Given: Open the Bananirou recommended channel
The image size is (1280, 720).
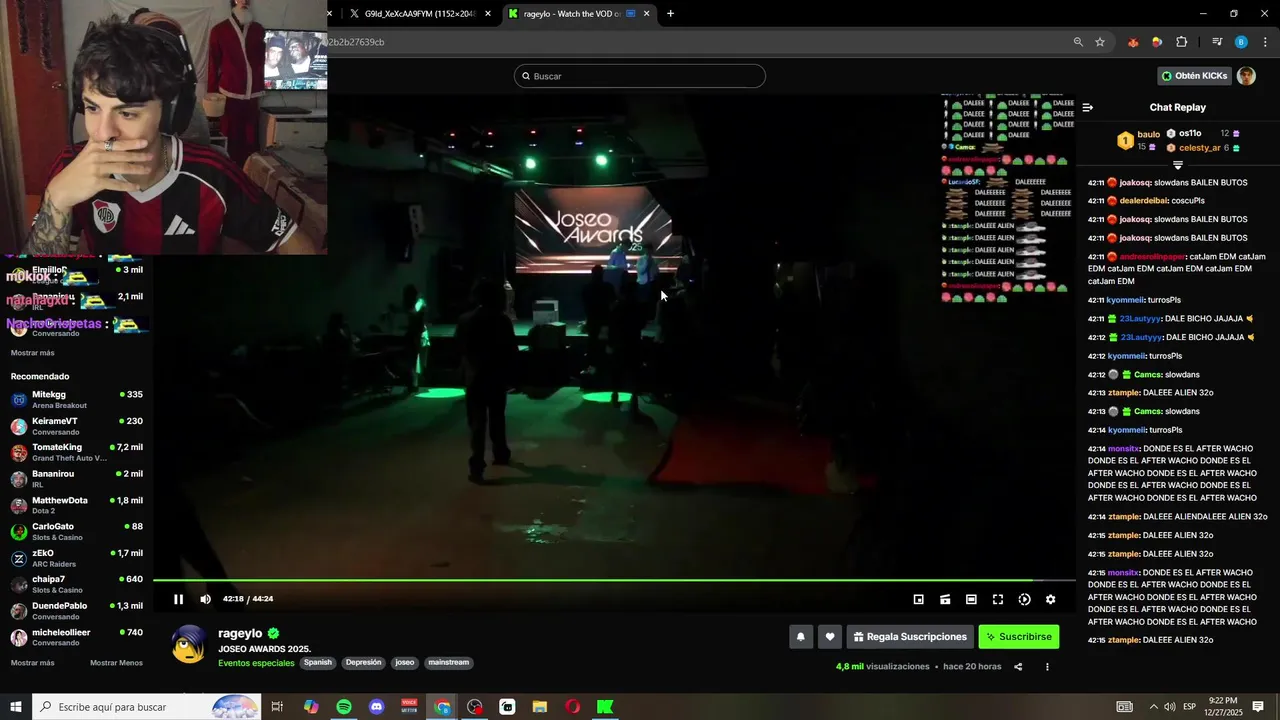Looking at the screenshot, I should (x=76, y=479).
